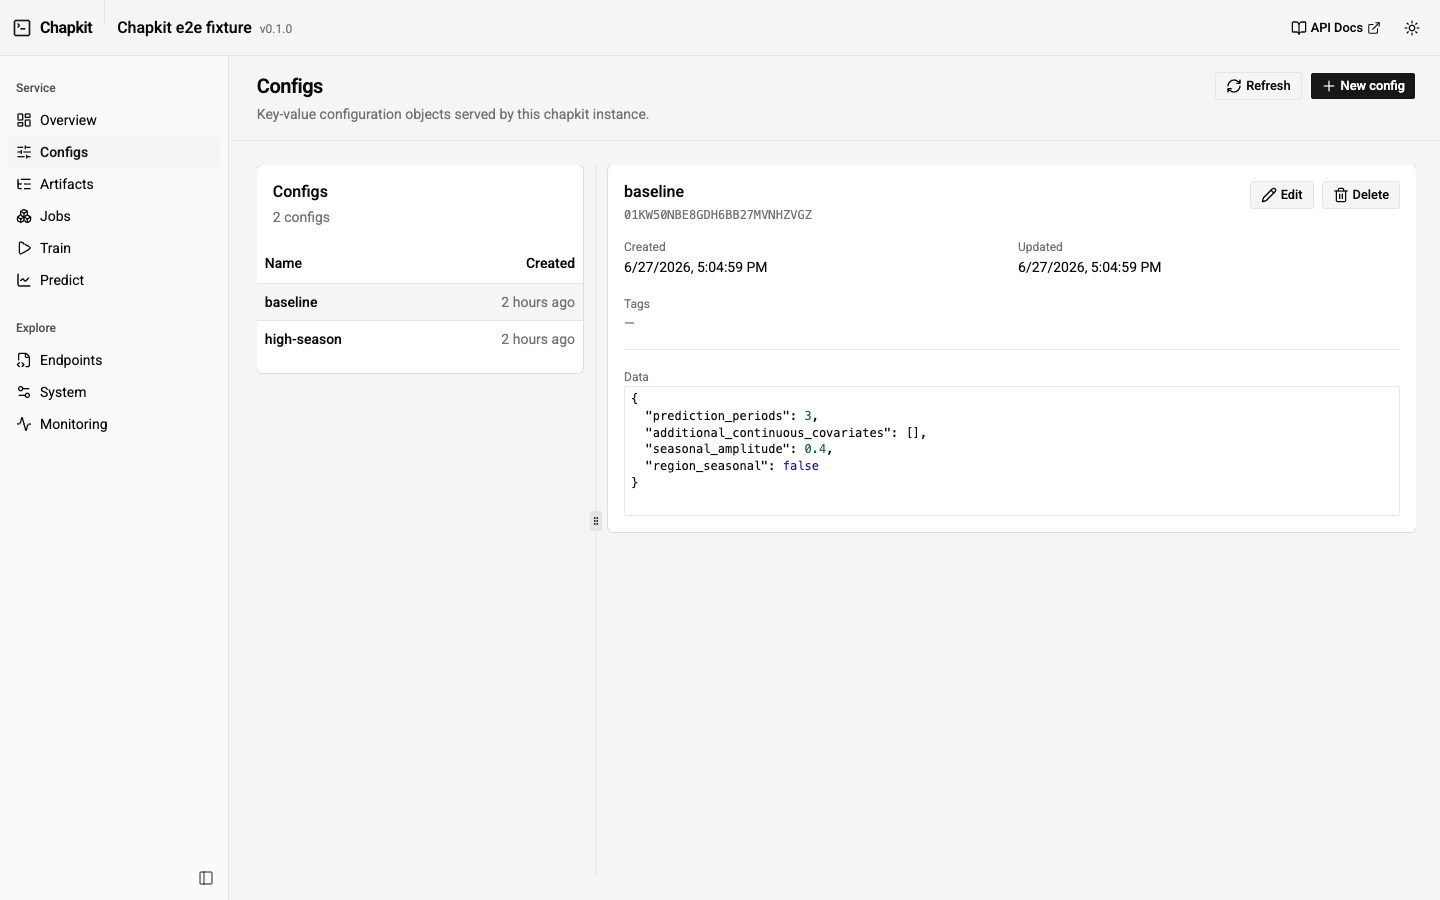Create a New config

pos(1363,86)
